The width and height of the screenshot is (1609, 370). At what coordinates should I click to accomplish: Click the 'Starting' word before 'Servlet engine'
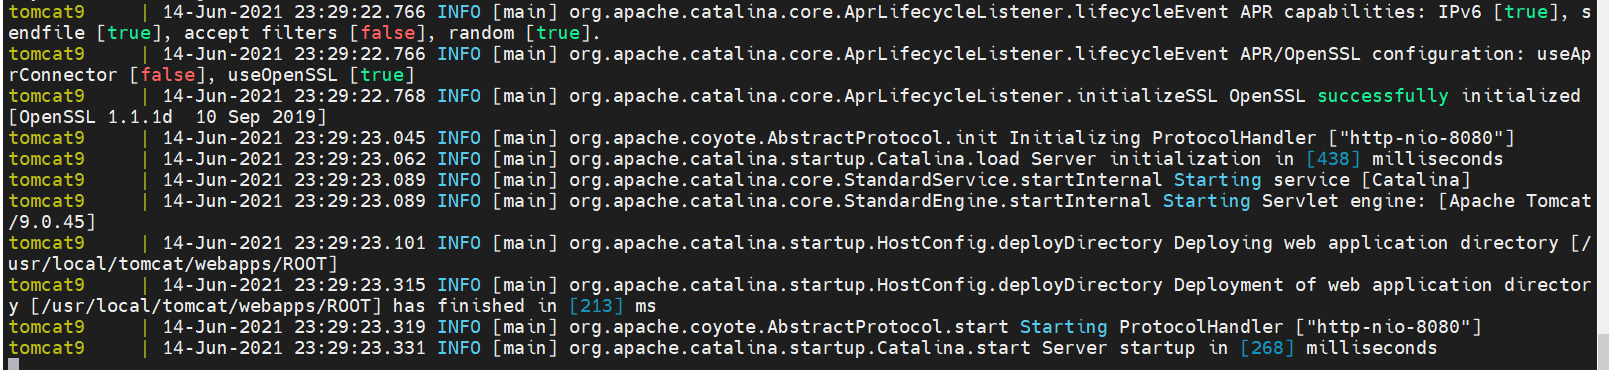[1206, 201]
